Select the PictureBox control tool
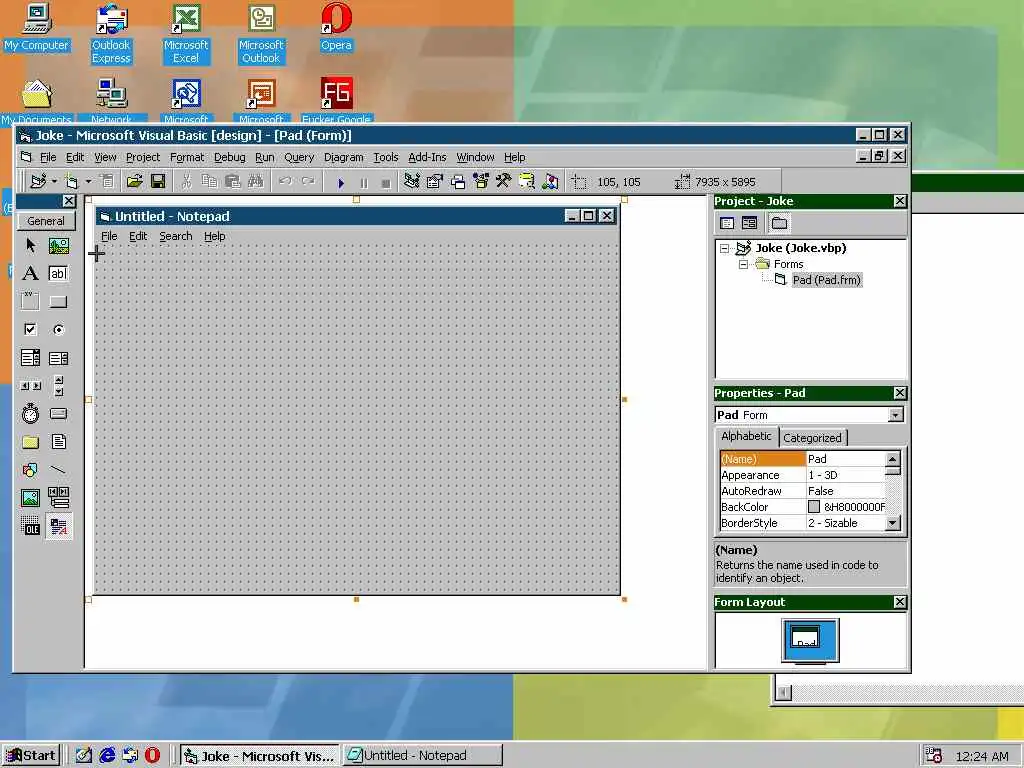The width and height of the screenshot is (1024, 768). [x=59, y=246]
